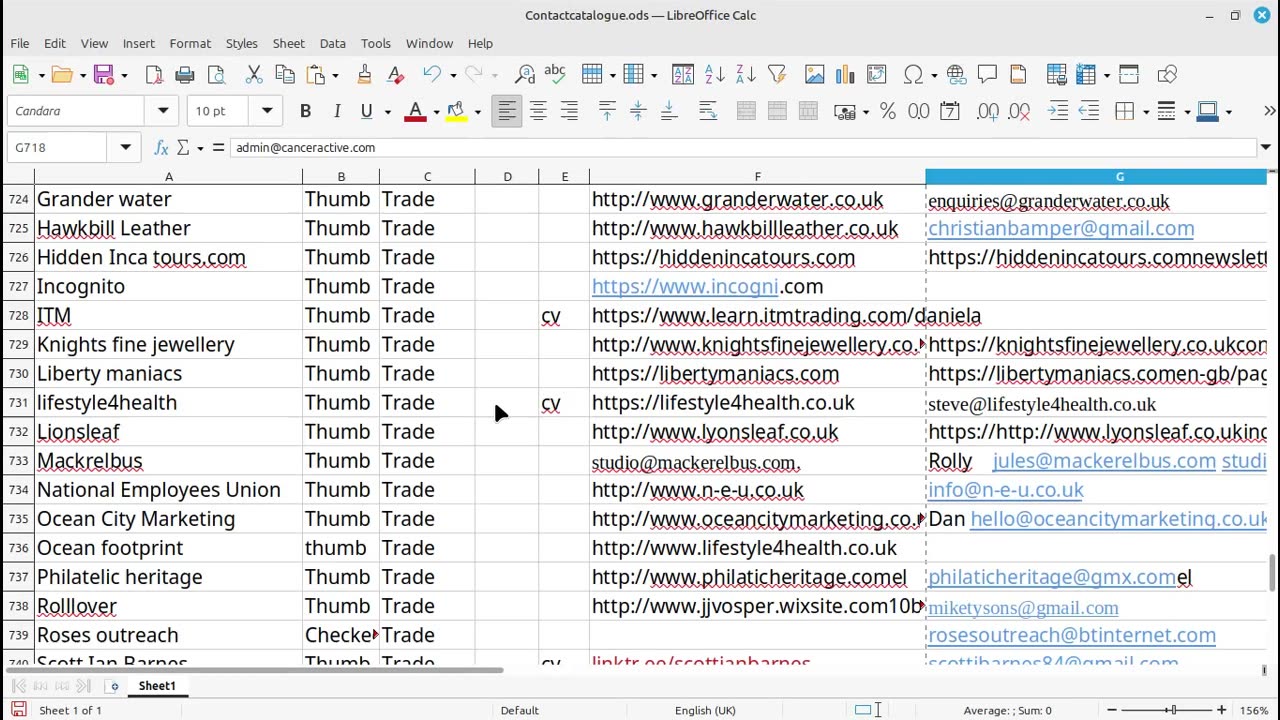Open the Tools menu
Screen dimensions: 1280x720
[x=376, y=44]
